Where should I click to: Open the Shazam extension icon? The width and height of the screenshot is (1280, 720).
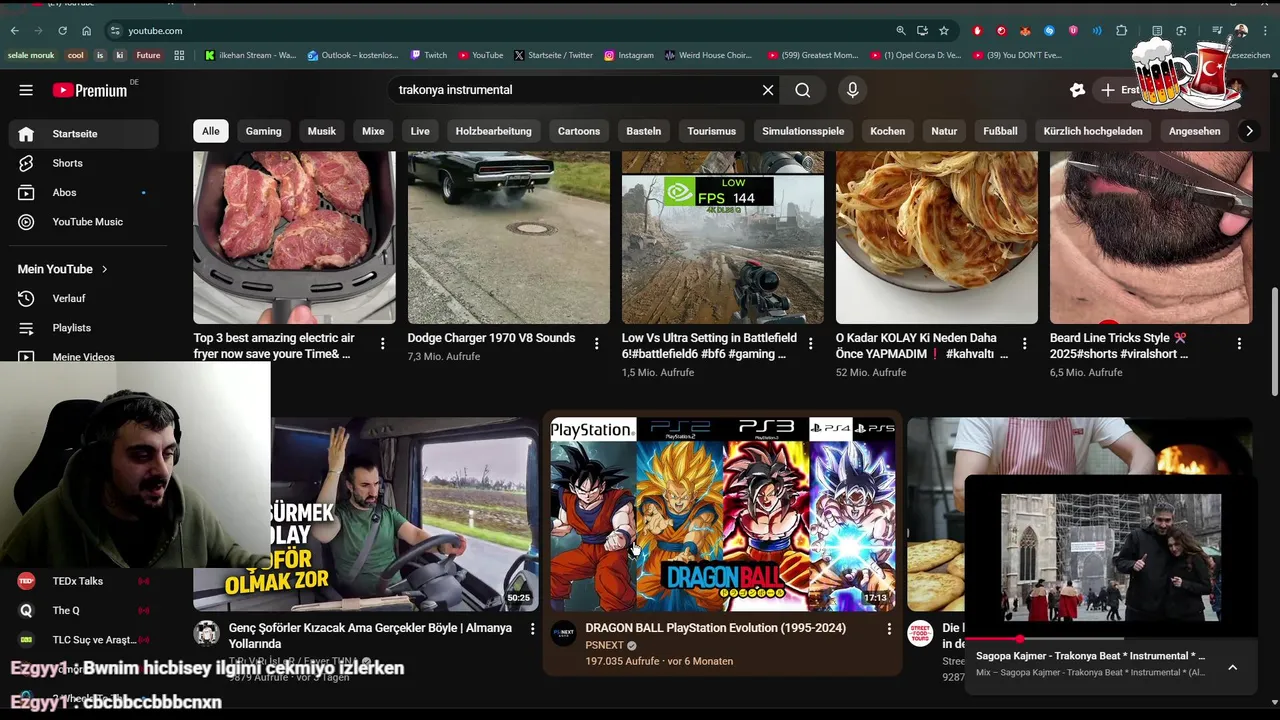1049,31
